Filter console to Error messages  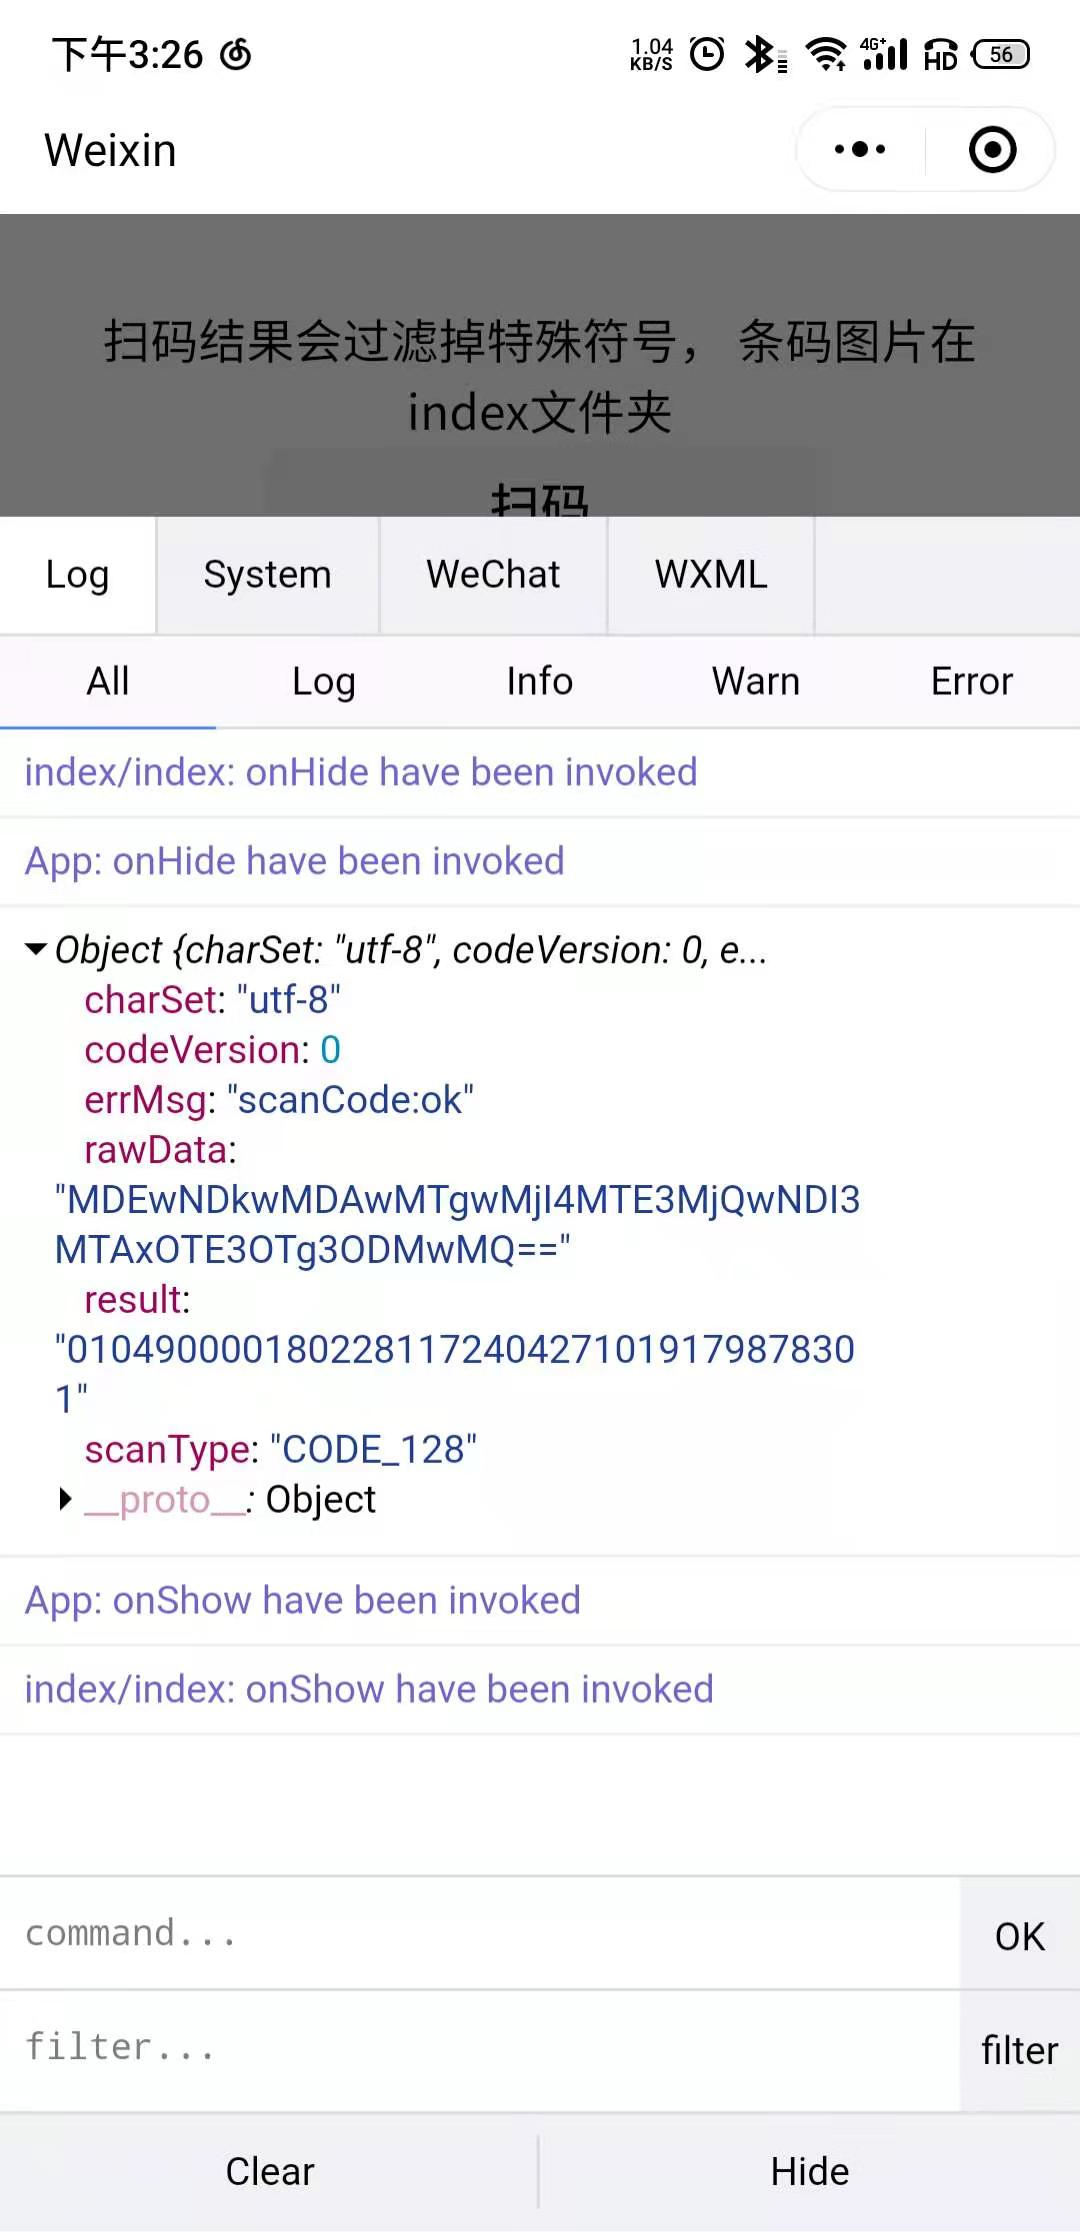tap(971, 682)
